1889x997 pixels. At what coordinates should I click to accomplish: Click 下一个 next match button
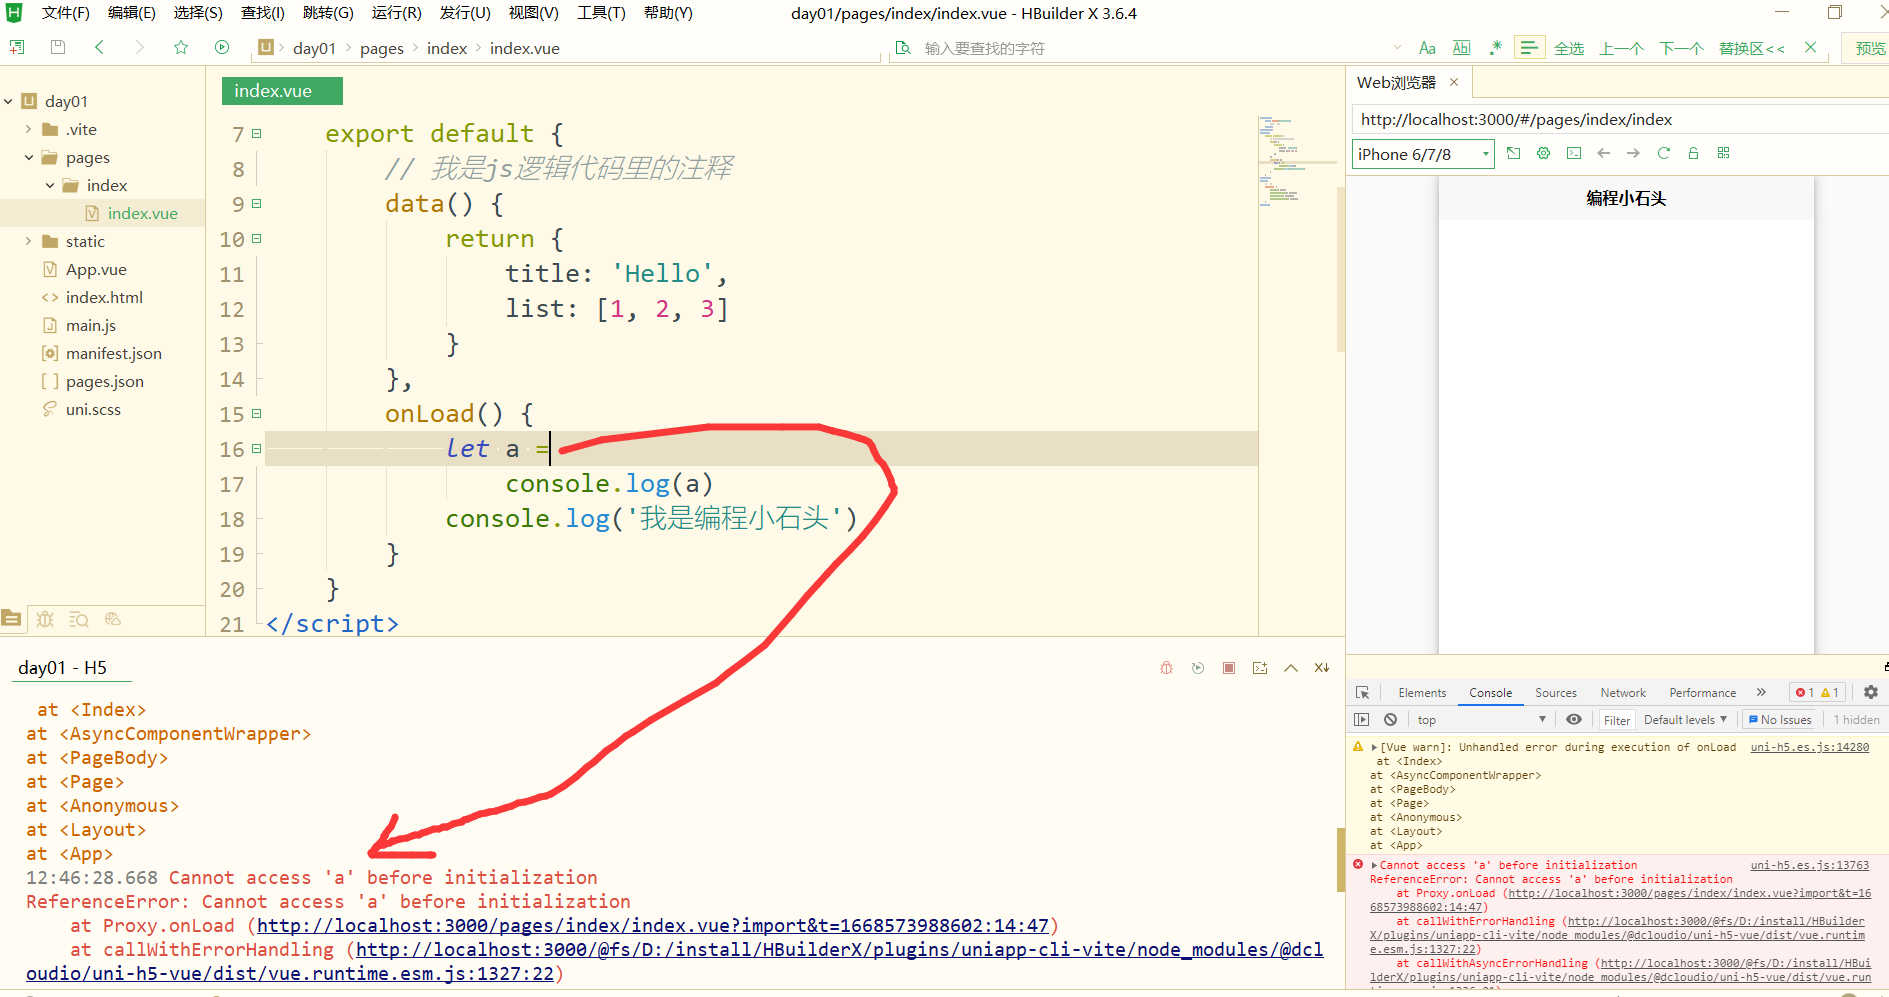point(1681,48)
